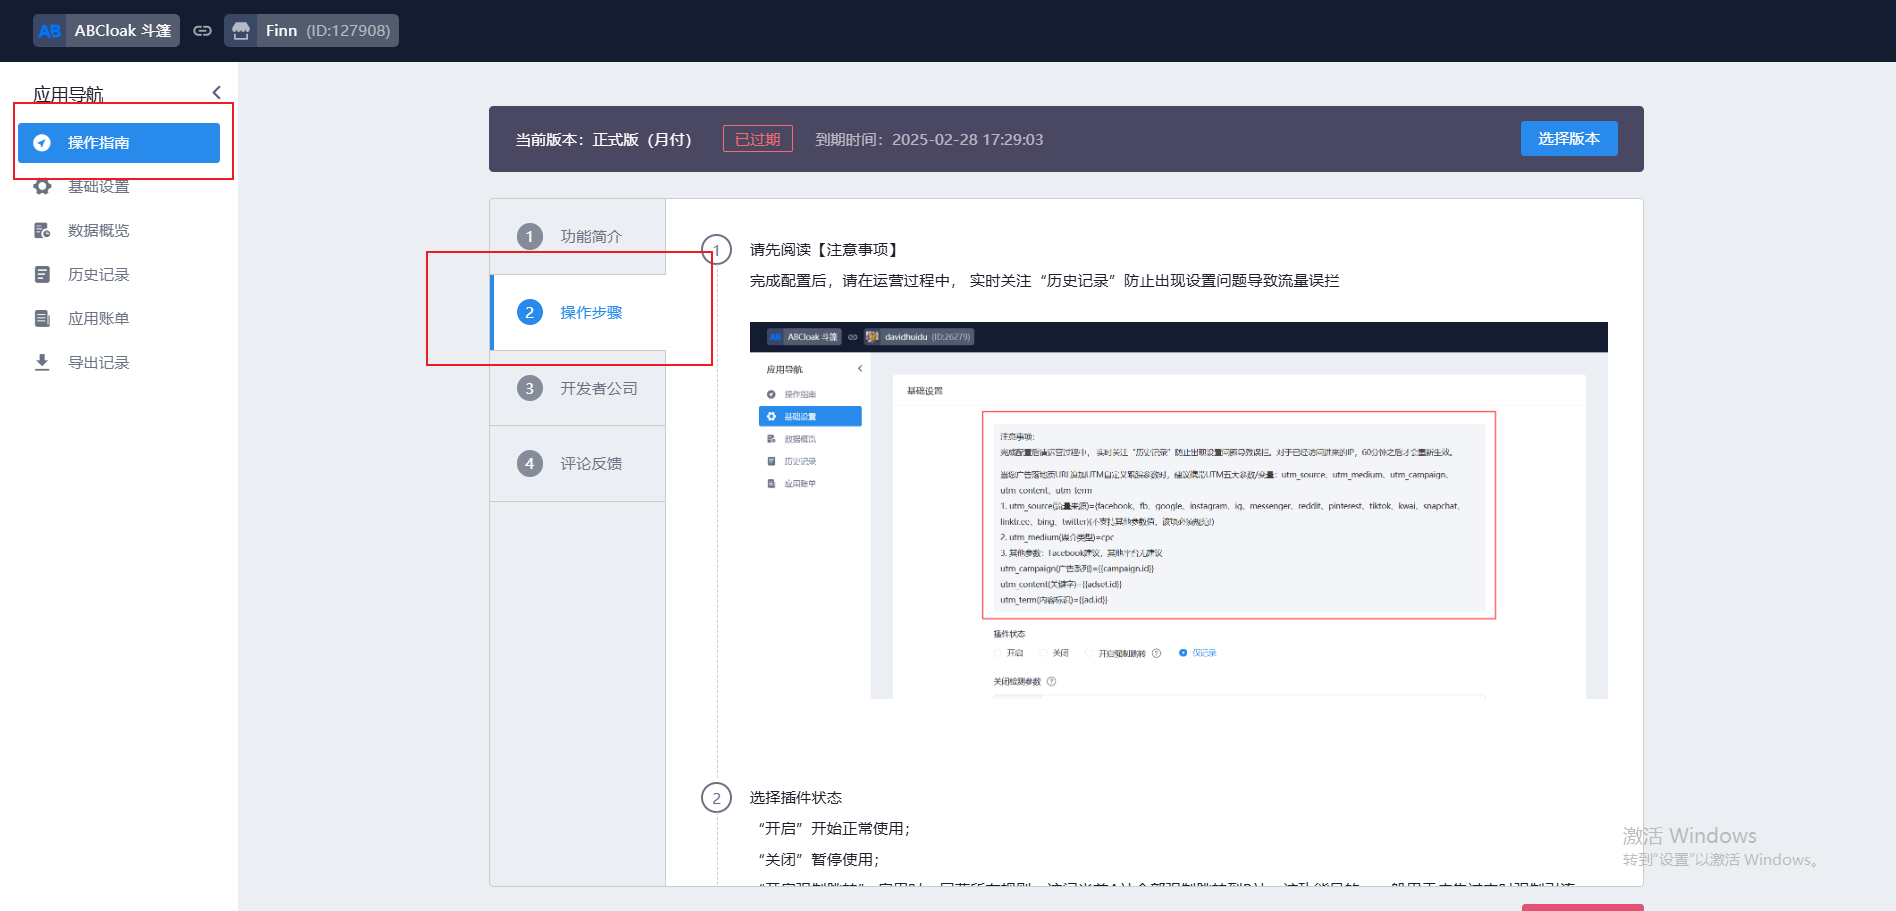
Task: Click the store icon beside Finn
Action: [x=241, y=31]
